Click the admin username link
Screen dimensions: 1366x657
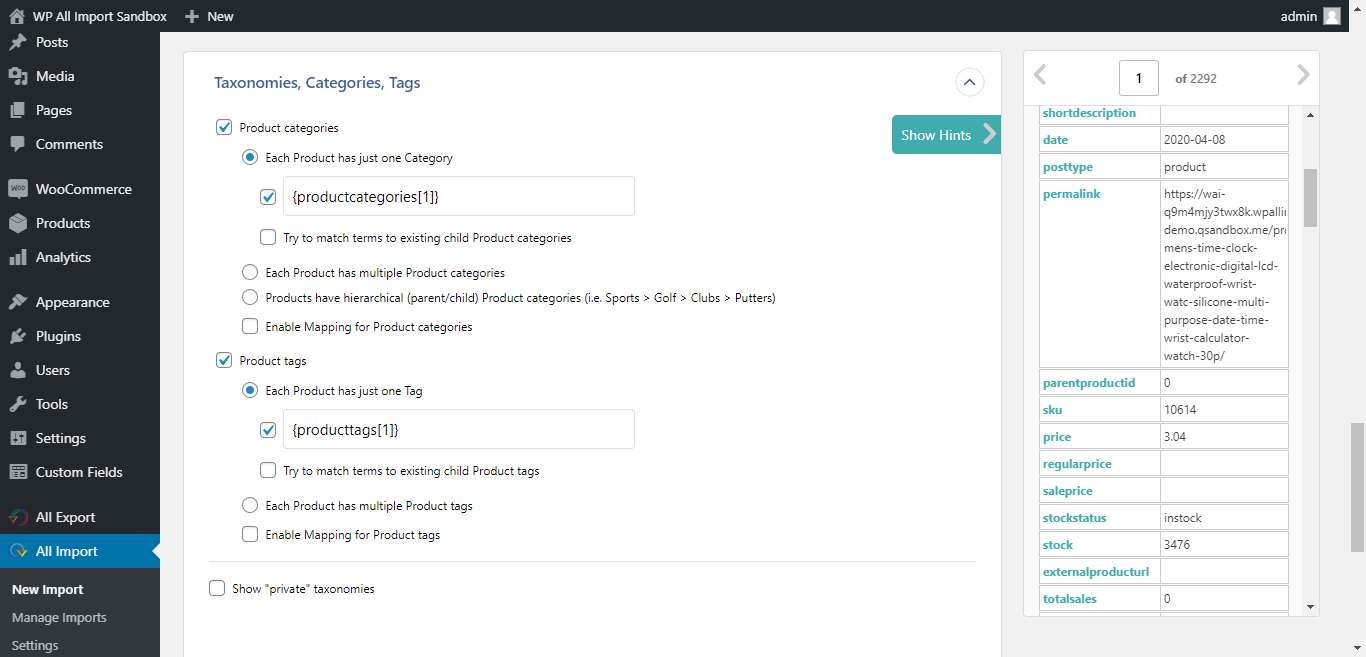coord(1298,16)
